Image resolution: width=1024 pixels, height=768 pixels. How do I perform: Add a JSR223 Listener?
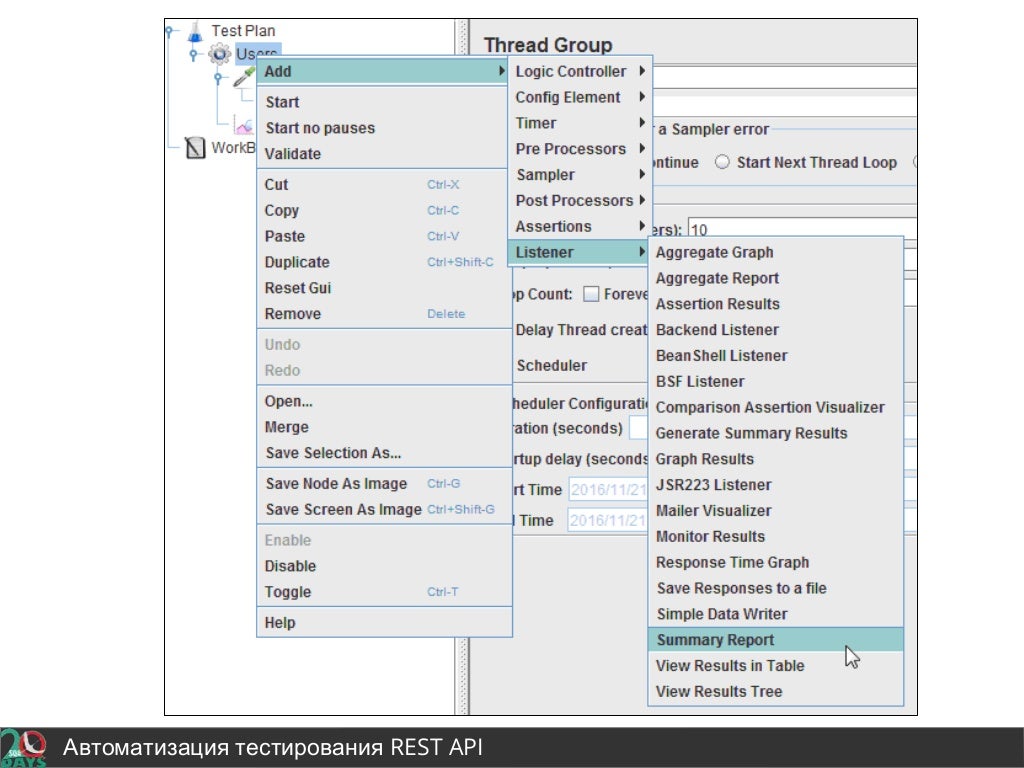click(776, 485)
